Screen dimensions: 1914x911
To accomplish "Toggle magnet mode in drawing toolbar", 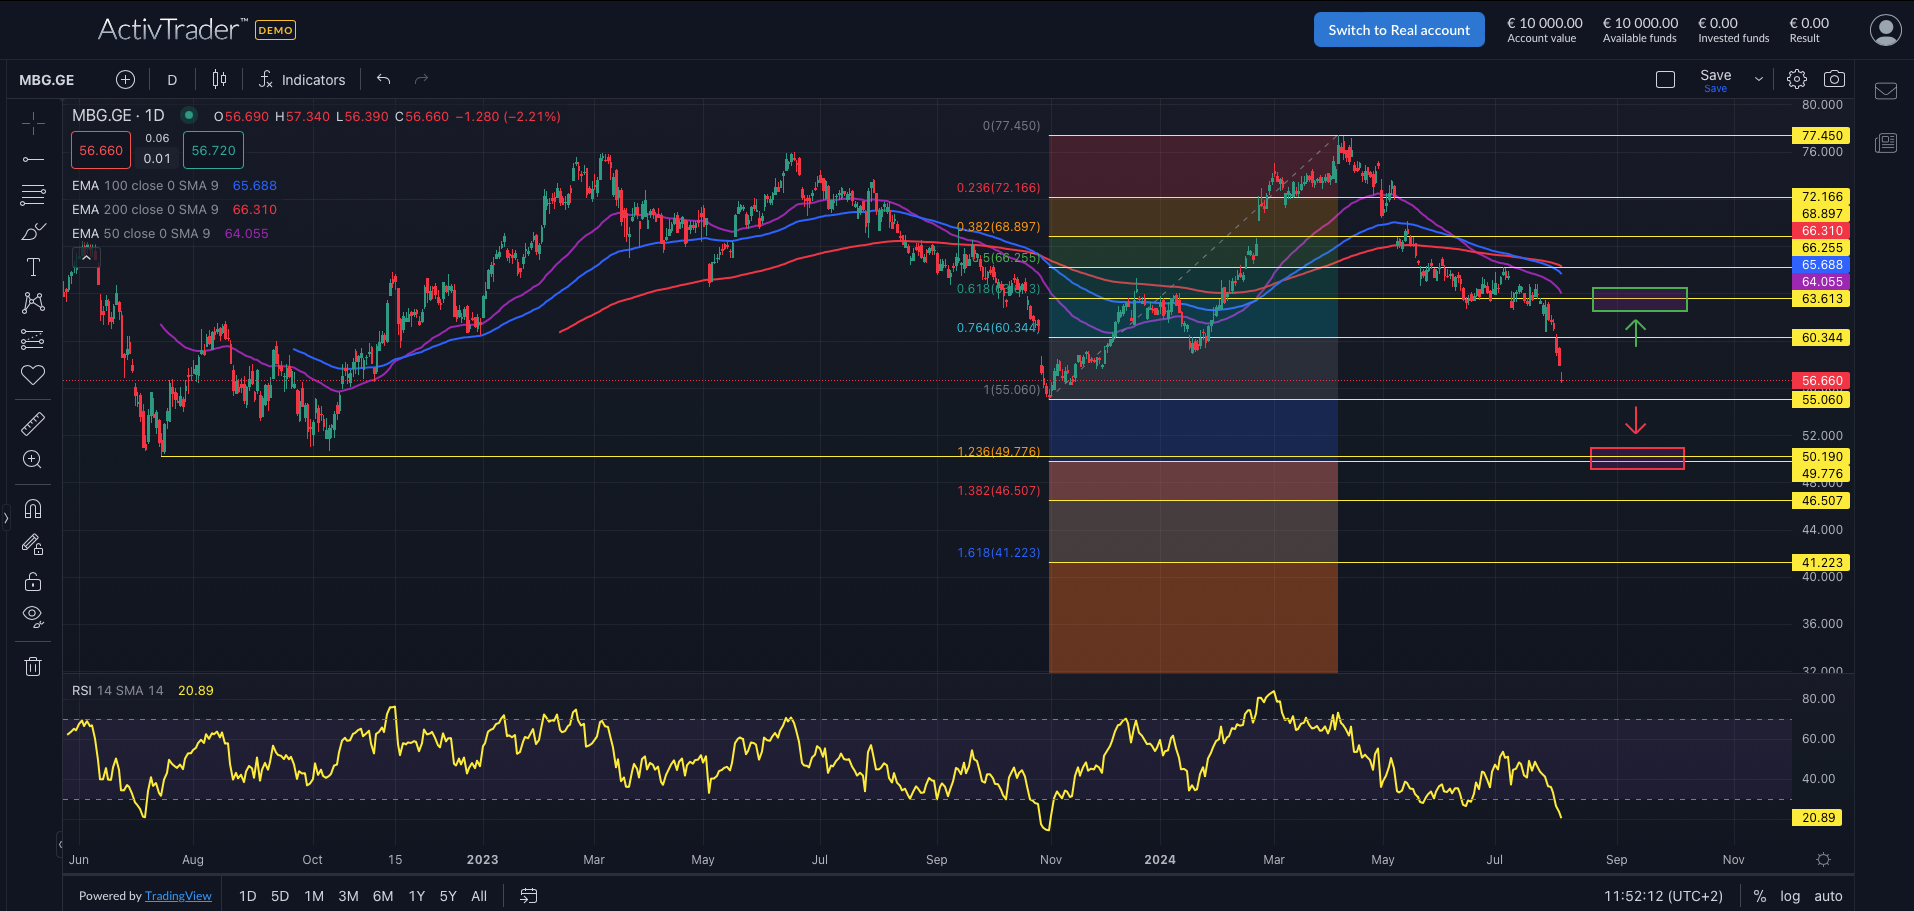I will click(x=33, y=509).
